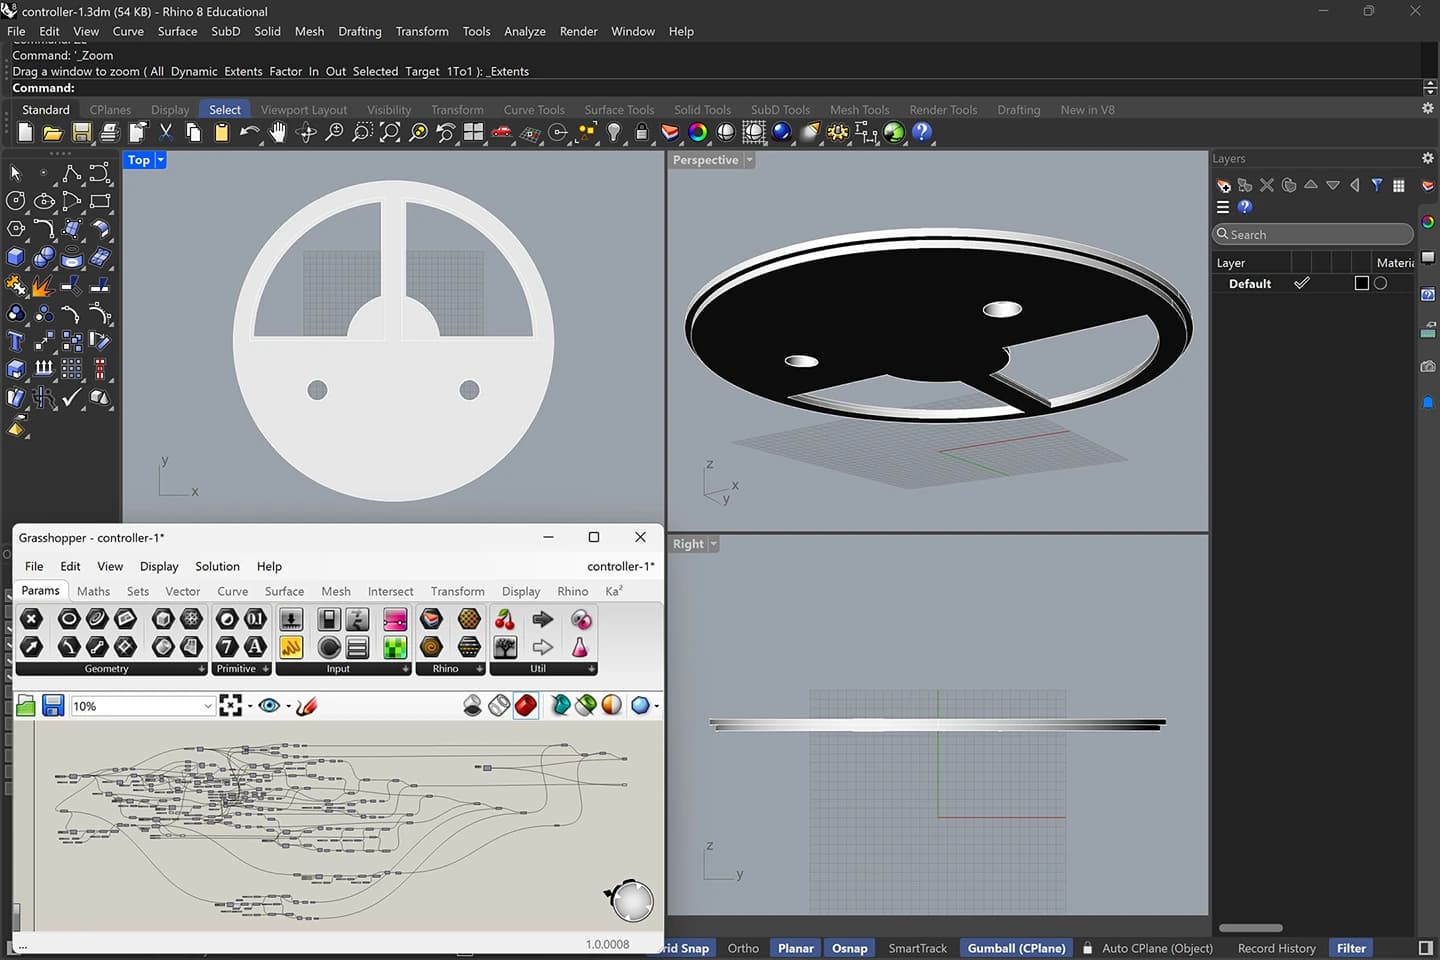Click Grasshopper's blue floppy Save icon

(53, 706)
